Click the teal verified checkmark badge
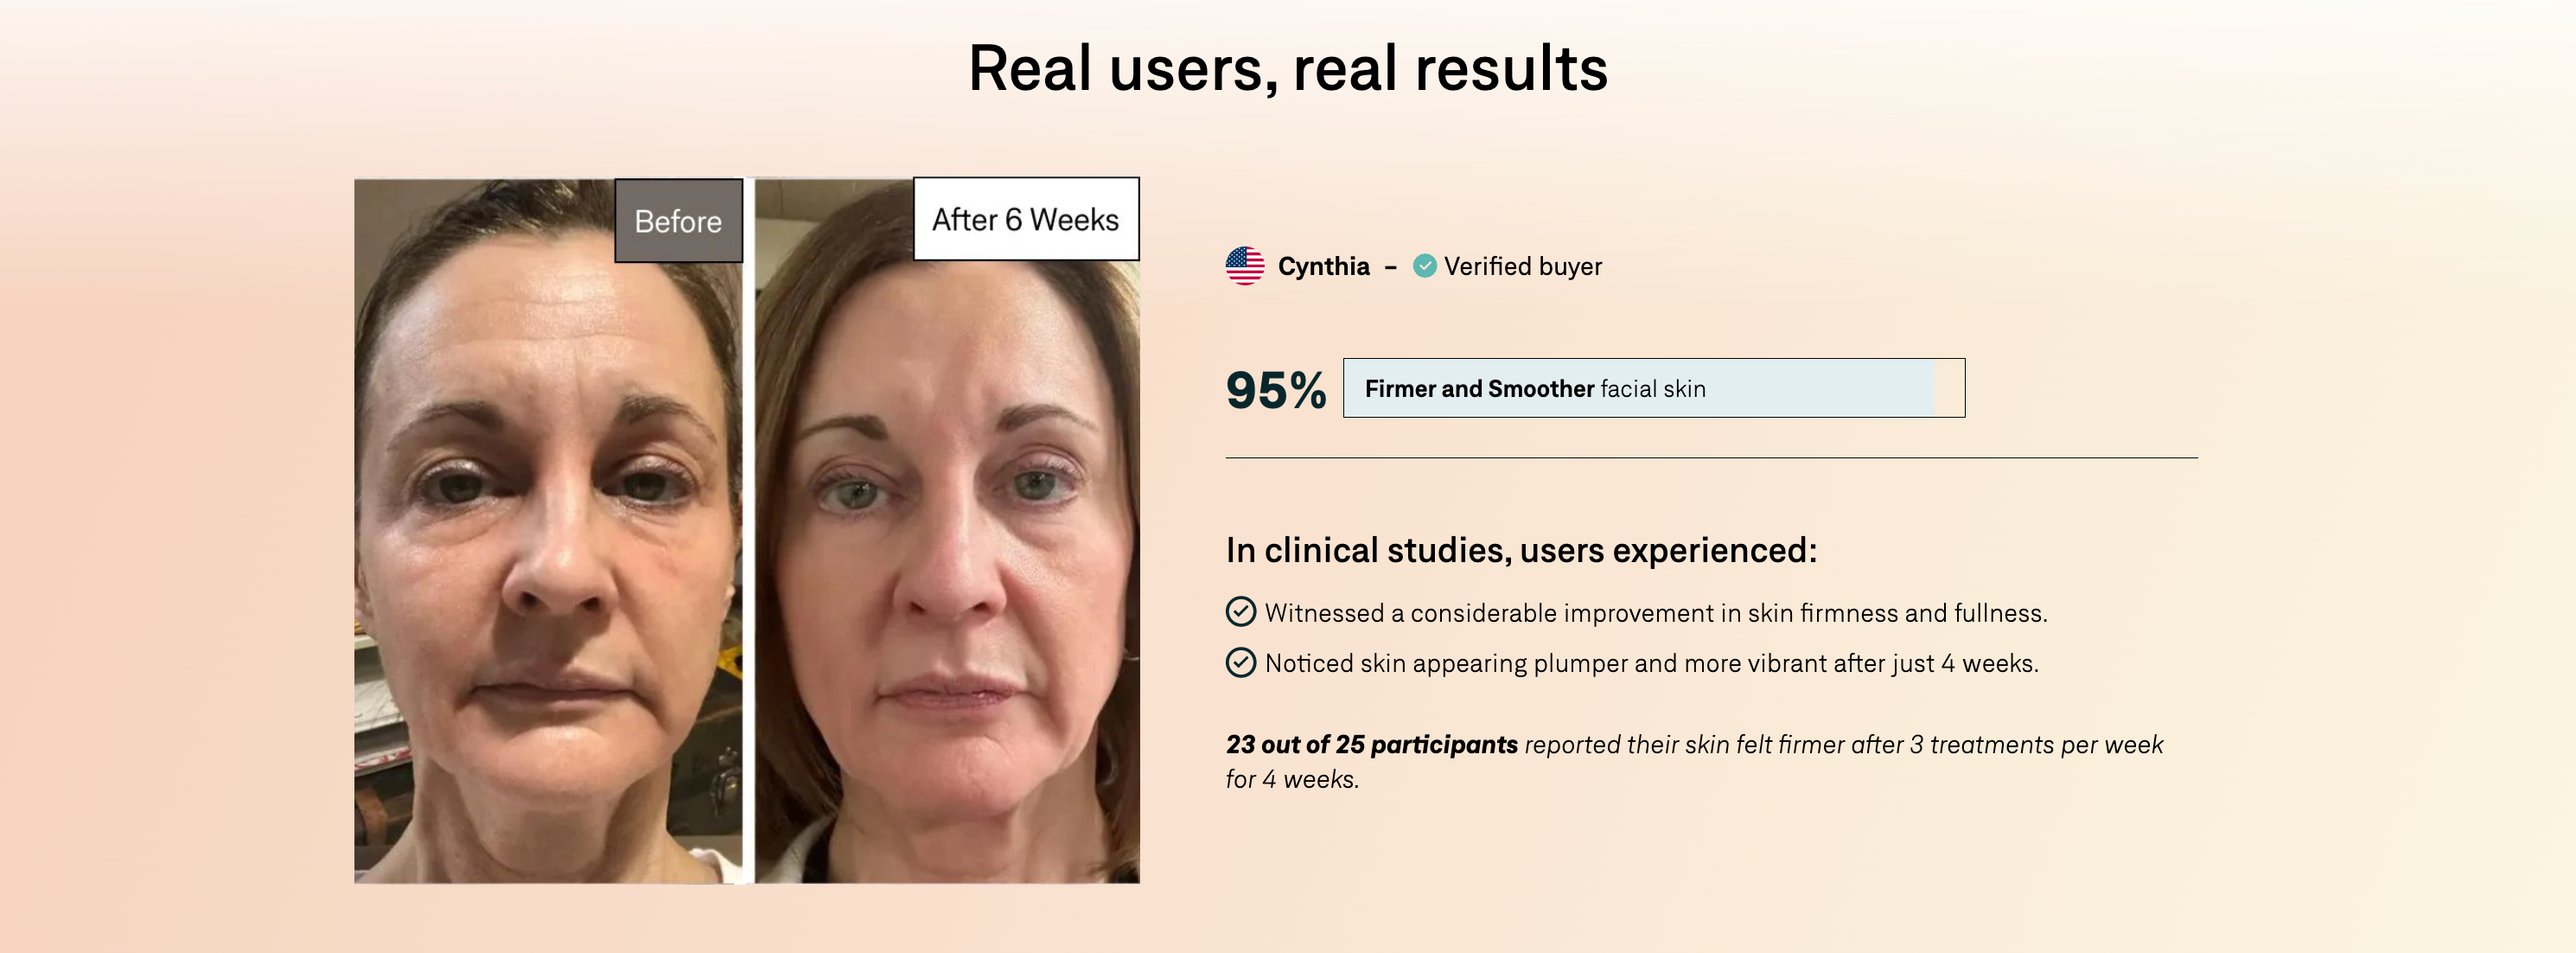The width and height of the screenshot is (2576, 953). tap(1424, 266)
